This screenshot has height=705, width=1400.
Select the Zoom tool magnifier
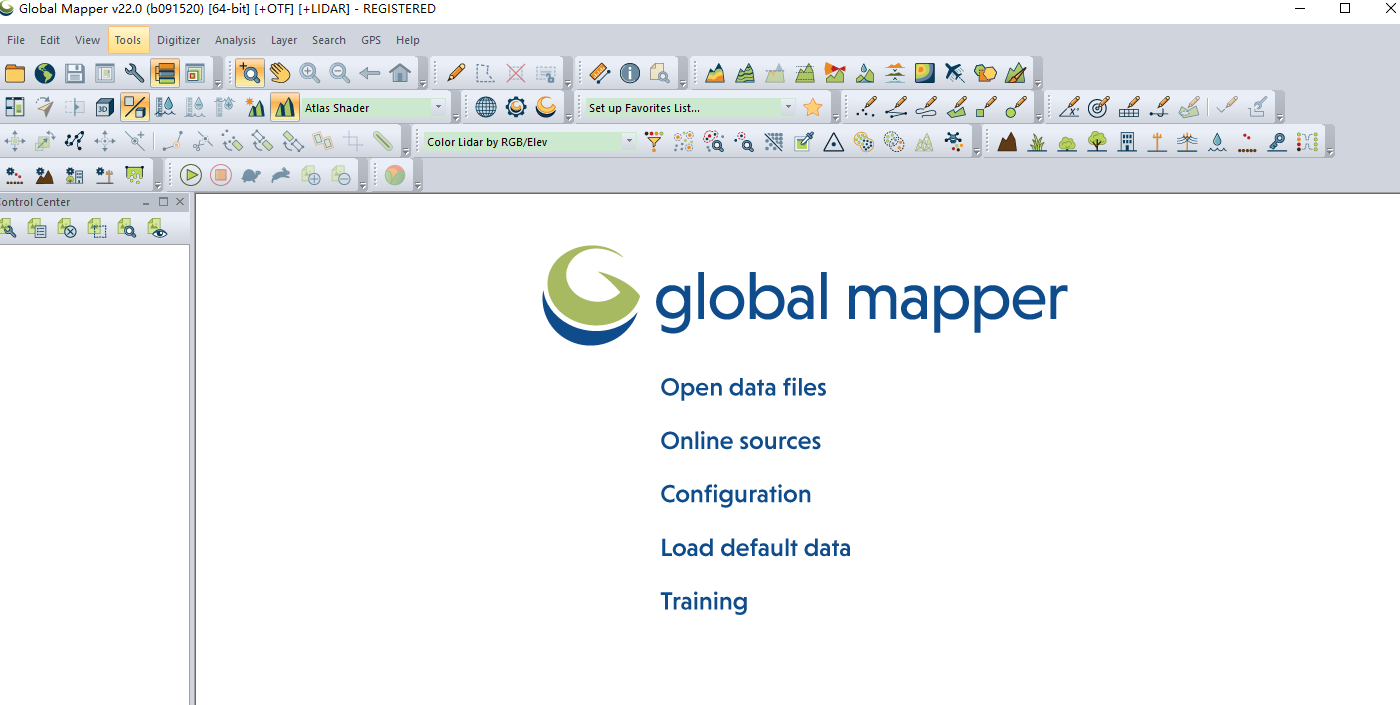coord(248,72)
